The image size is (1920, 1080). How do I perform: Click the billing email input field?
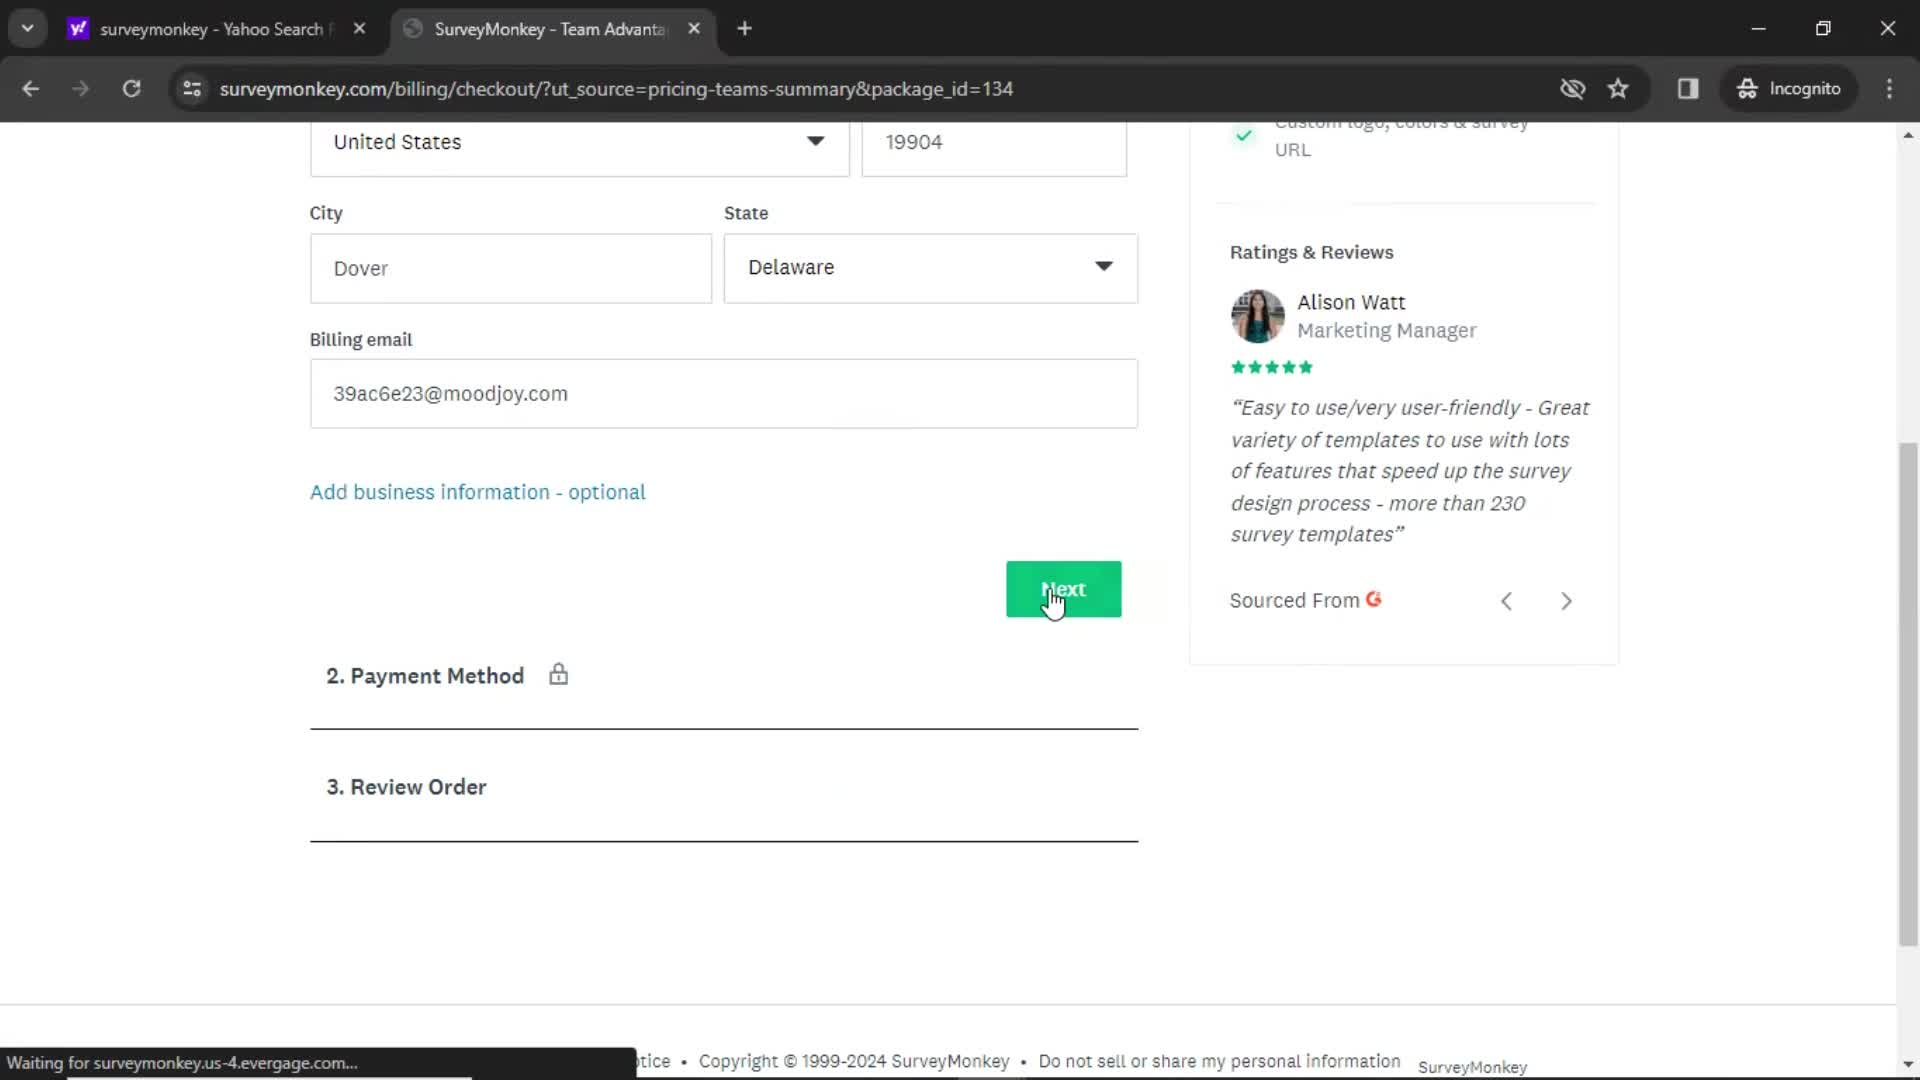(x=723, y=393)
